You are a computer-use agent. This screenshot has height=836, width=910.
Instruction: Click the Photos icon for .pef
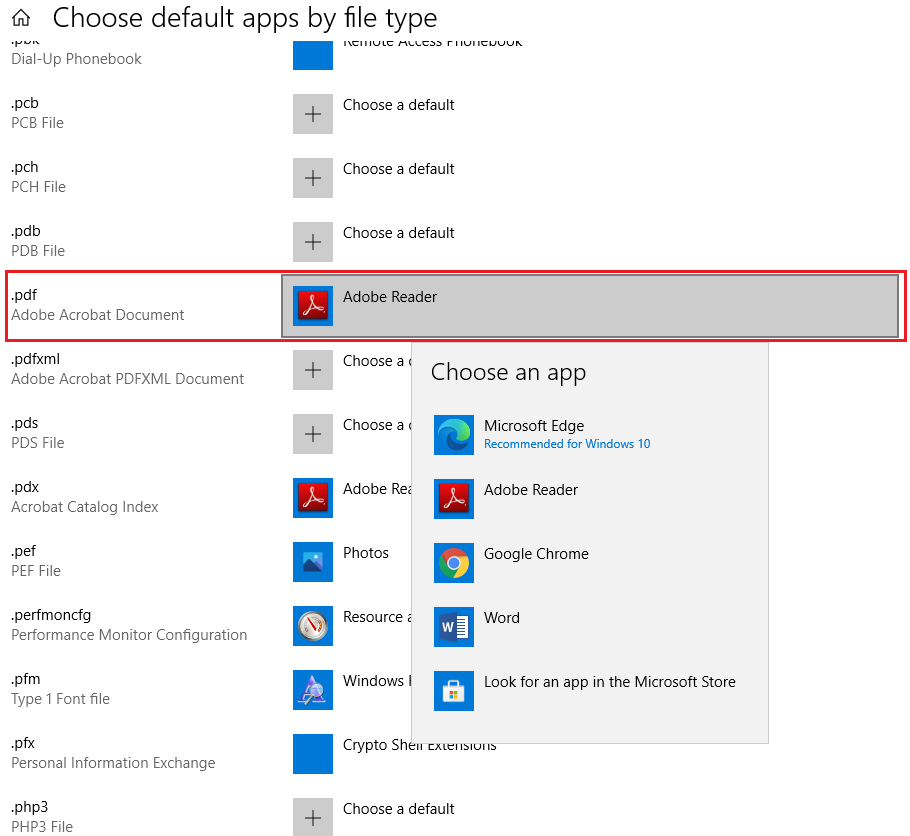tap(313, 562)
